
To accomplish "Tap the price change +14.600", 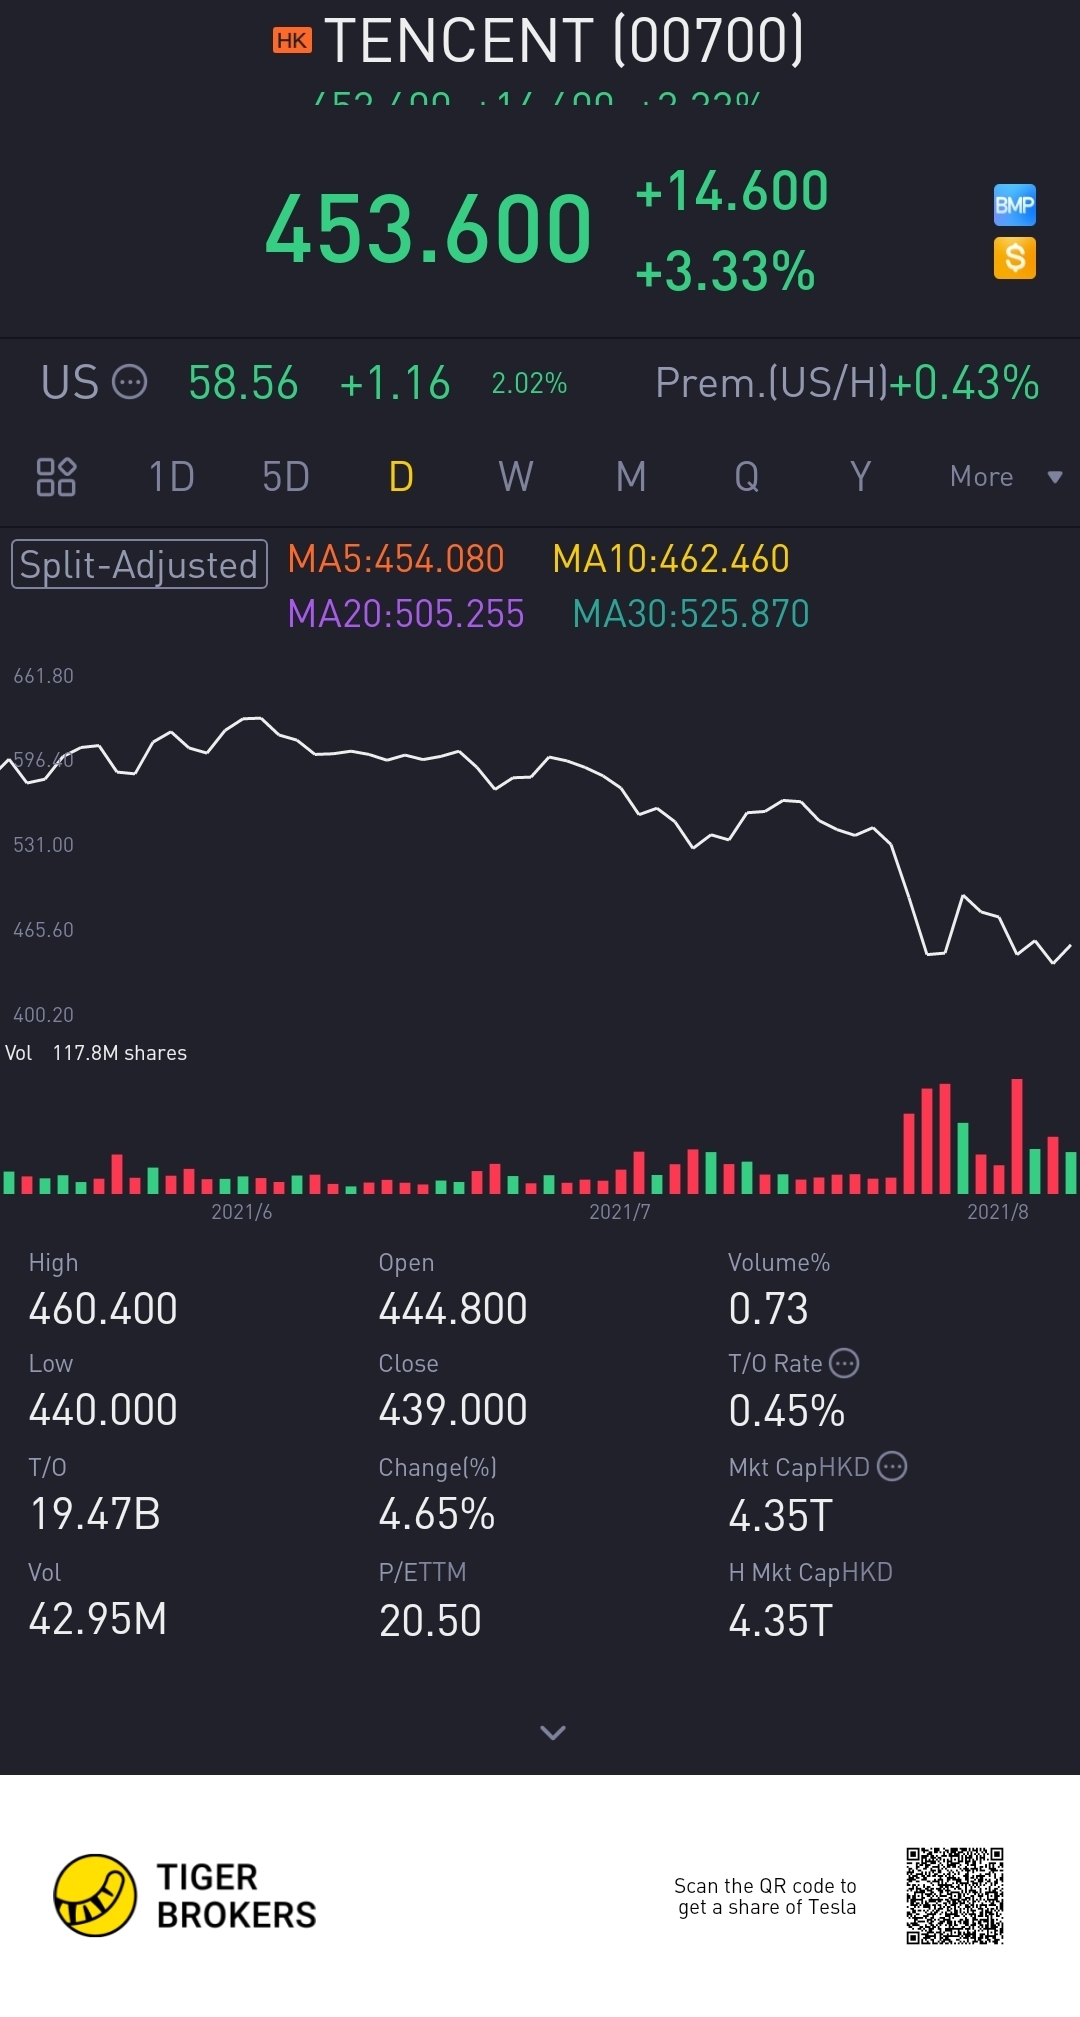I will [732, 190].
